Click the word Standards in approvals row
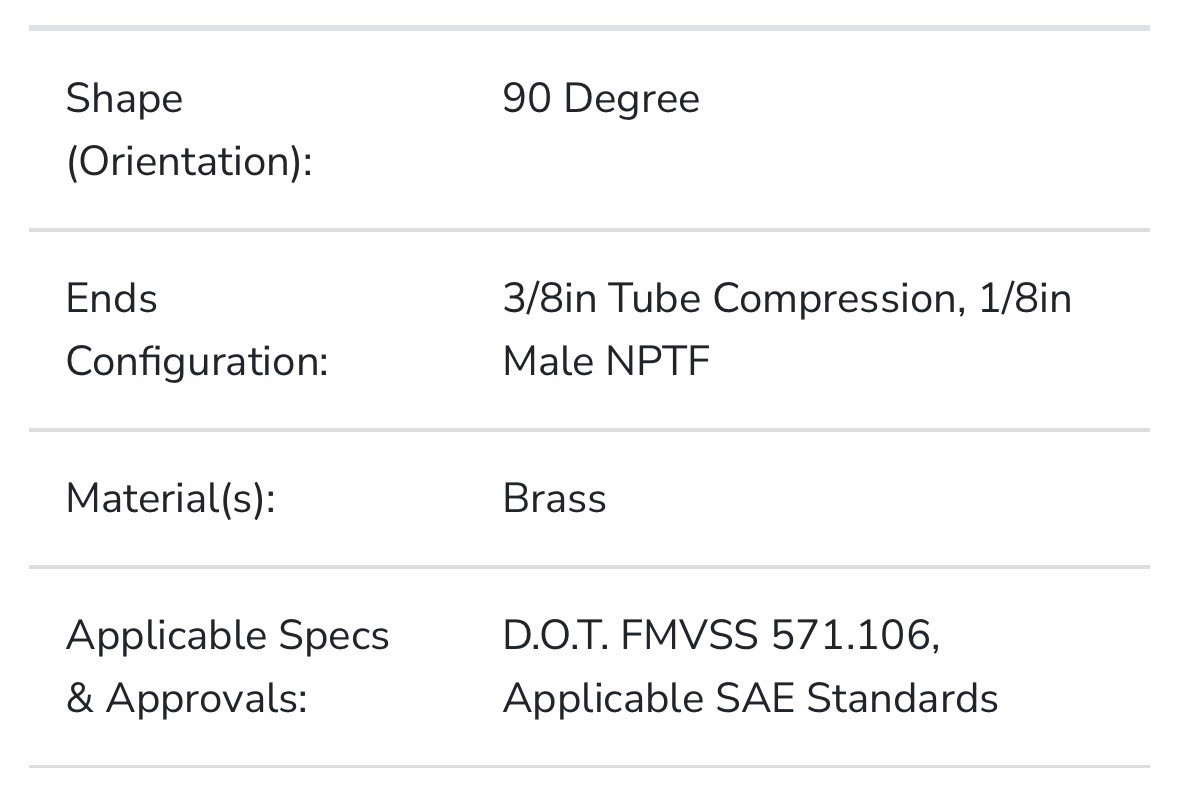Image resolution: width=1179 pixels, height=794 pixels. (902, 699)
